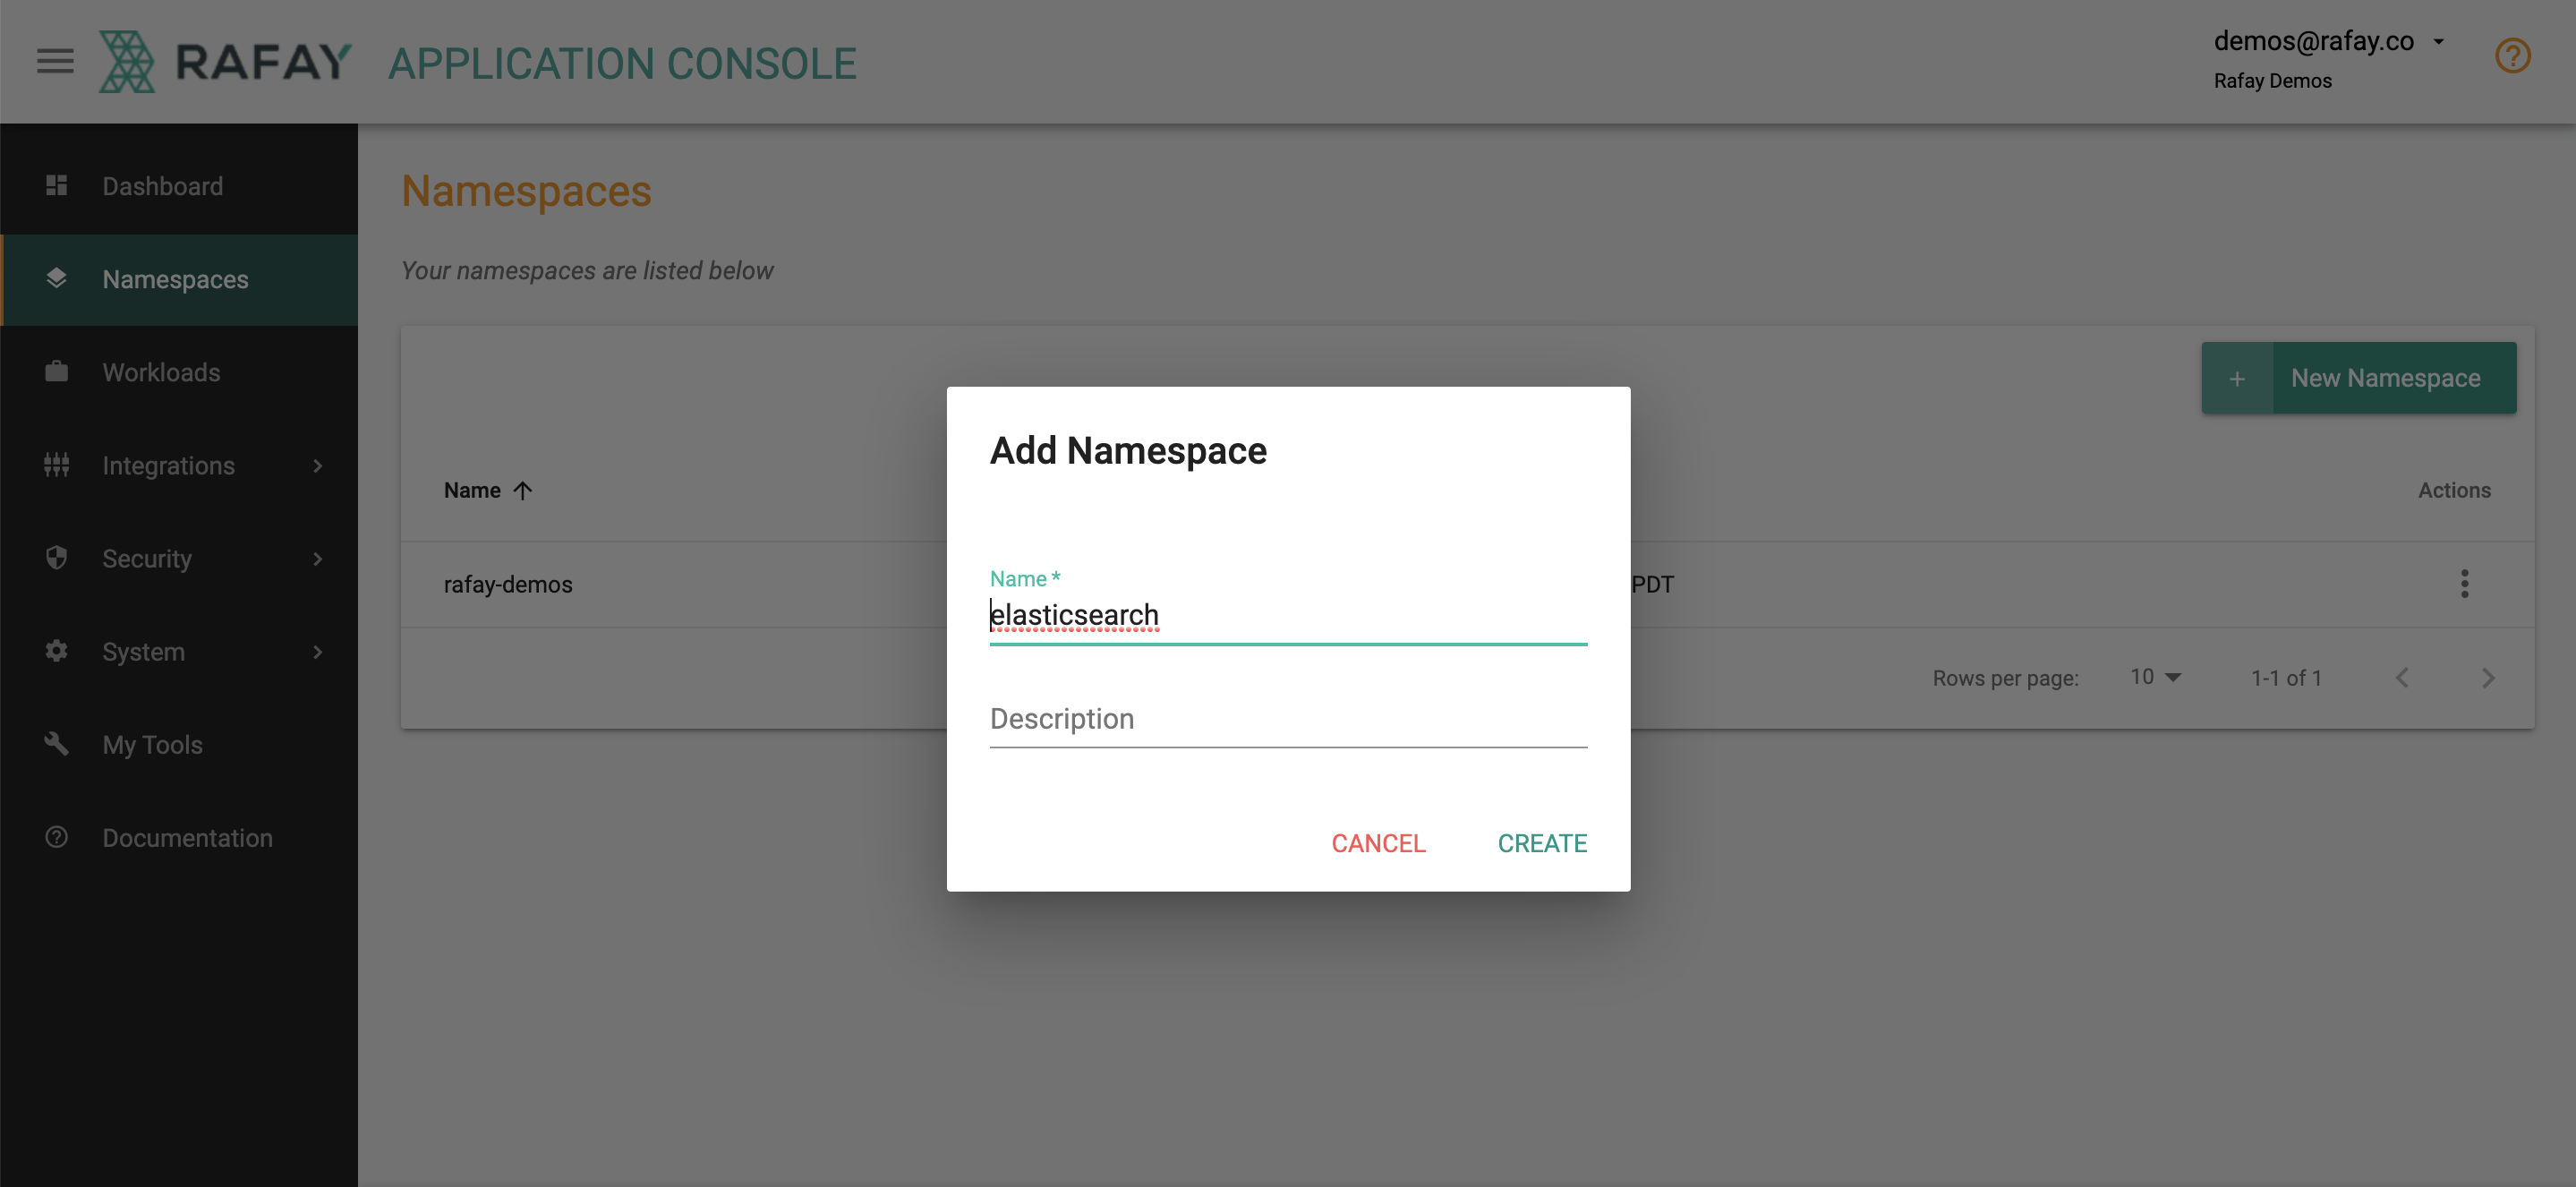Click the Rafay logo

tap(225, 62)
